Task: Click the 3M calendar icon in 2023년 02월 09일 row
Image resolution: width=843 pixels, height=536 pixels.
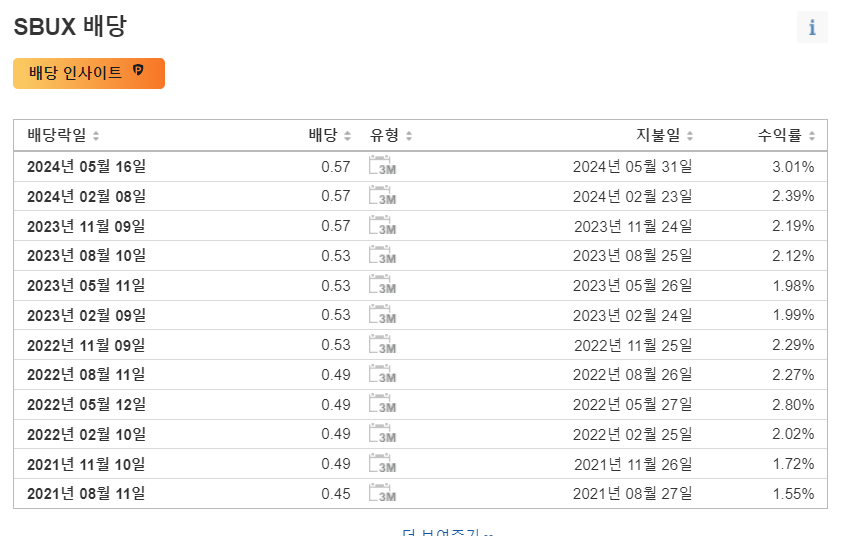Action: [382, 315]
